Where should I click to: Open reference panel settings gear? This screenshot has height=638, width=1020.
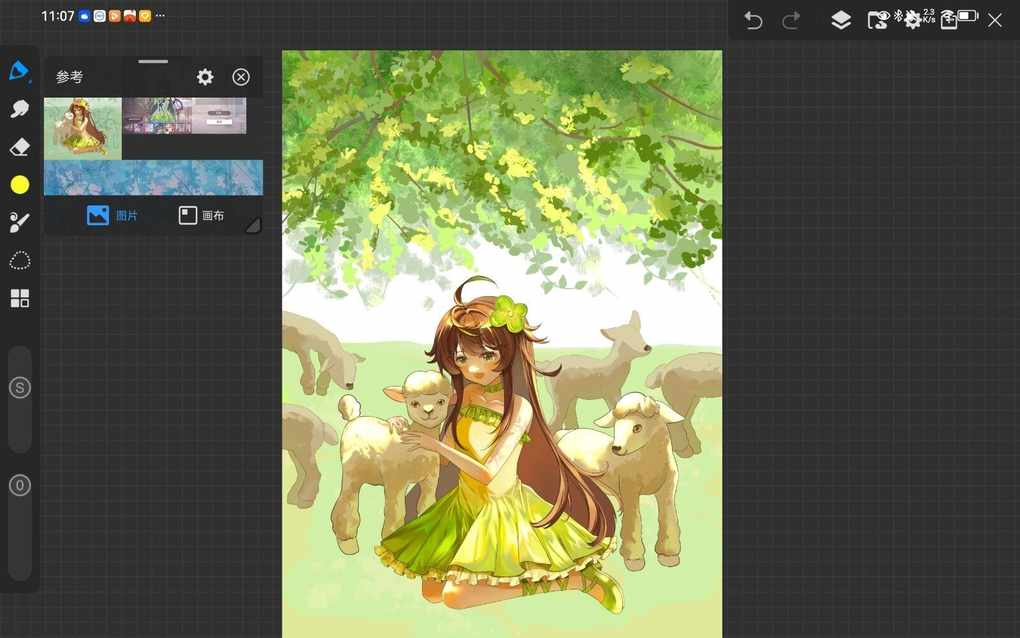(x=205, y=77)
